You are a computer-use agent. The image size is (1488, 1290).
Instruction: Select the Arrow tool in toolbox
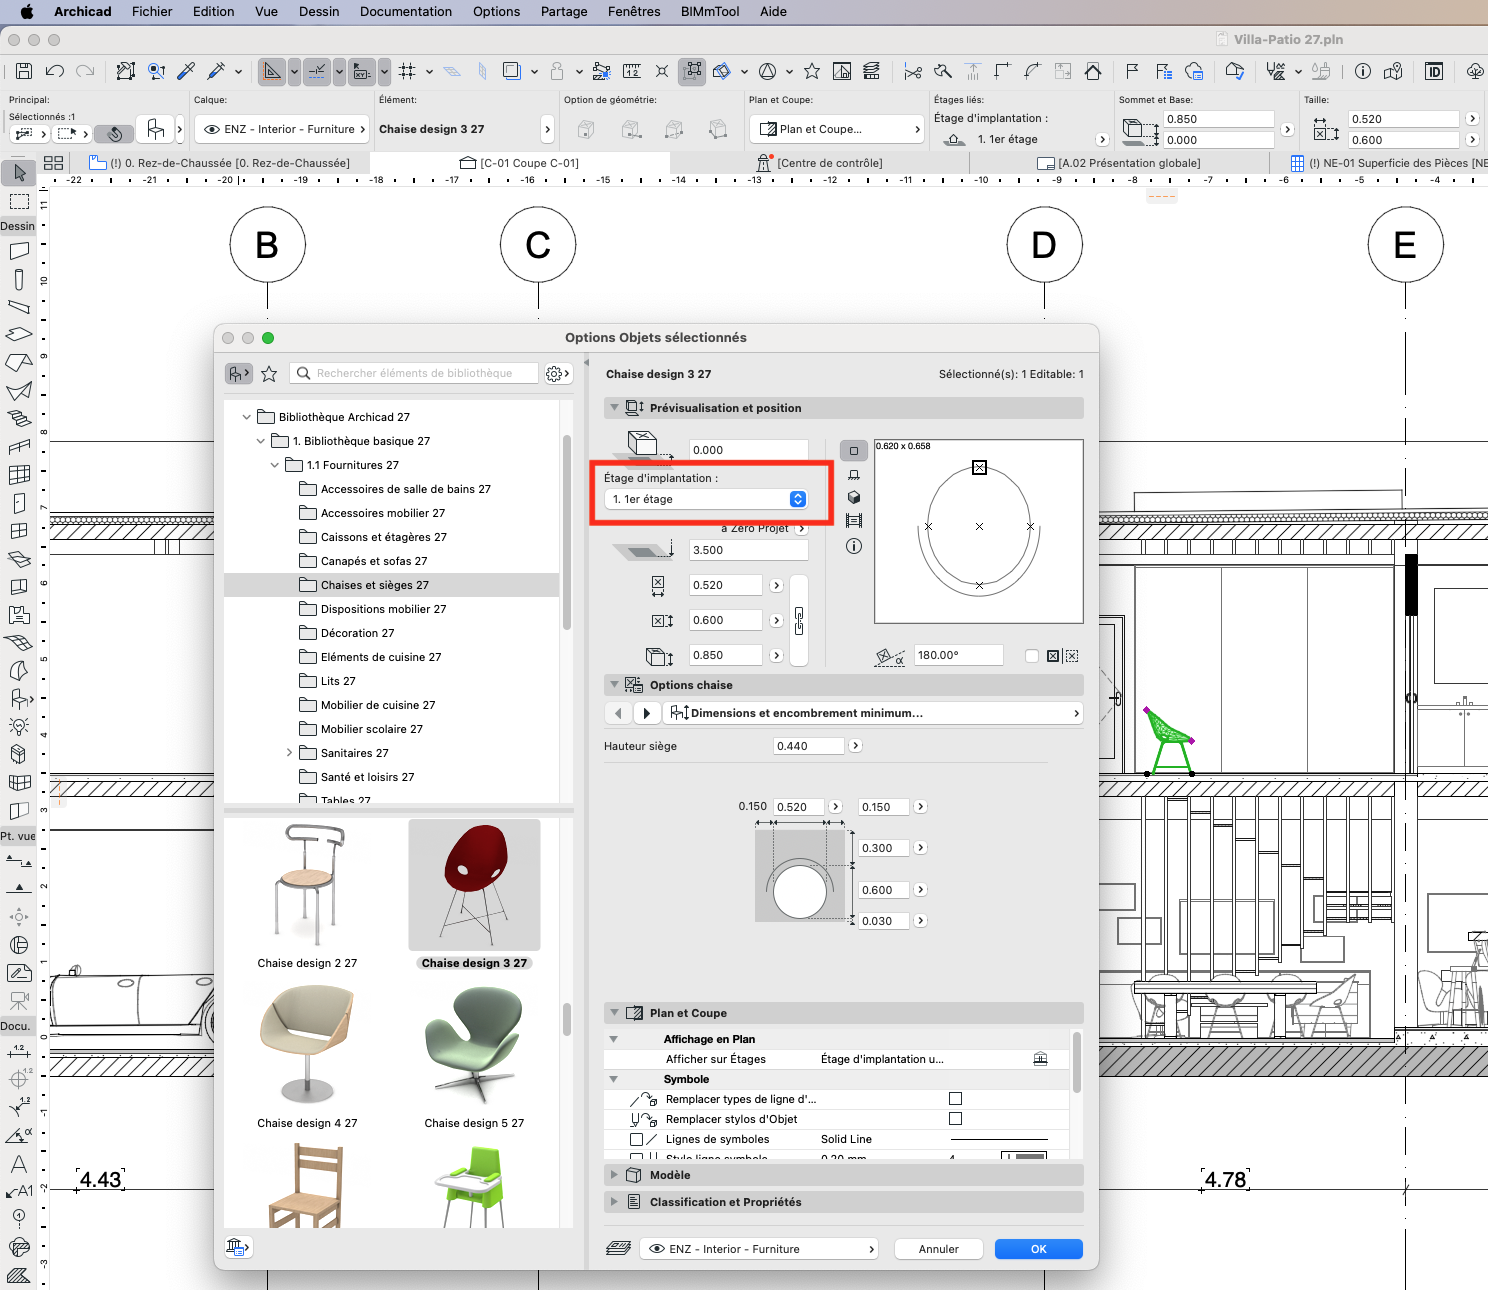pyautogui.click(x=19, y=173)
